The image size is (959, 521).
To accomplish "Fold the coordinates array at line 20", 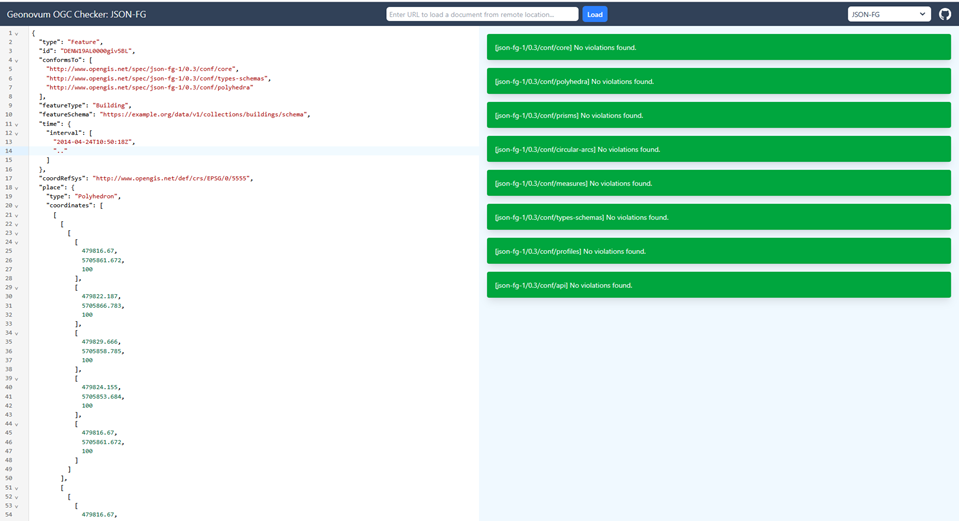I will coord(16,206).
